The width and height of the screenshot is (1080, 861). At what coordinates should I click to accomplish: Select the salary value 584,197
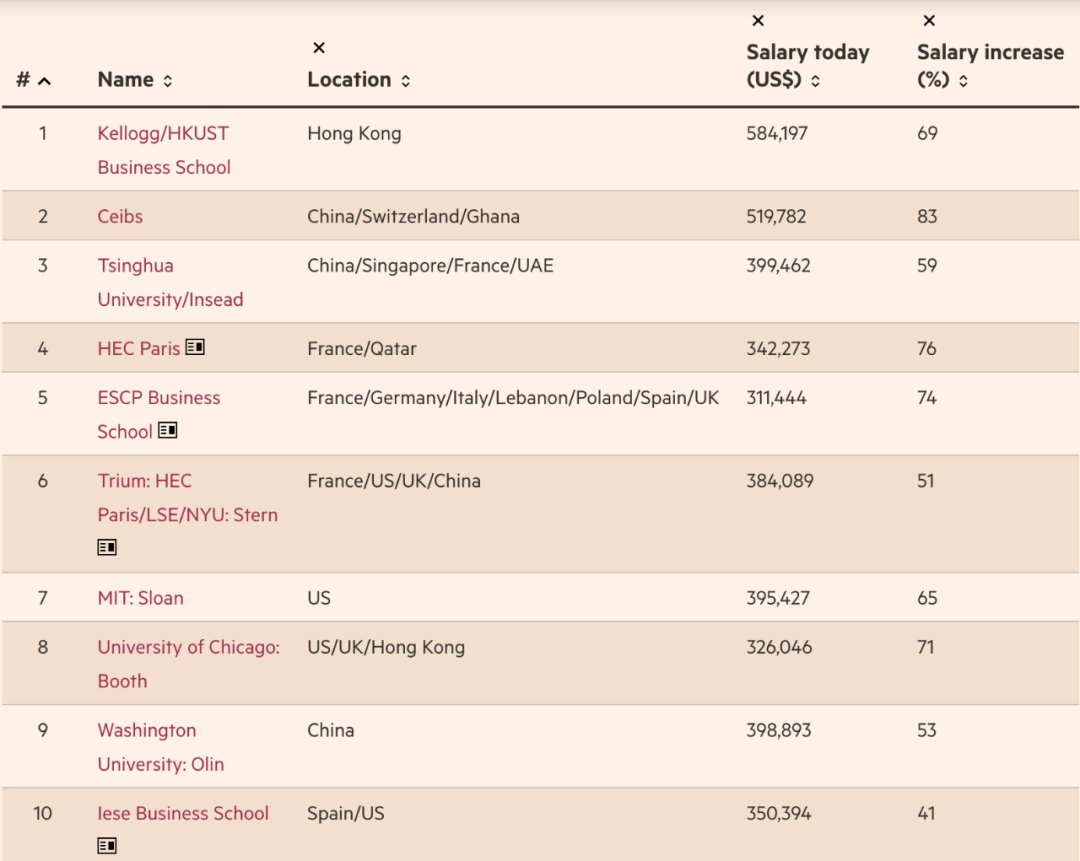(x=777, y=134)
